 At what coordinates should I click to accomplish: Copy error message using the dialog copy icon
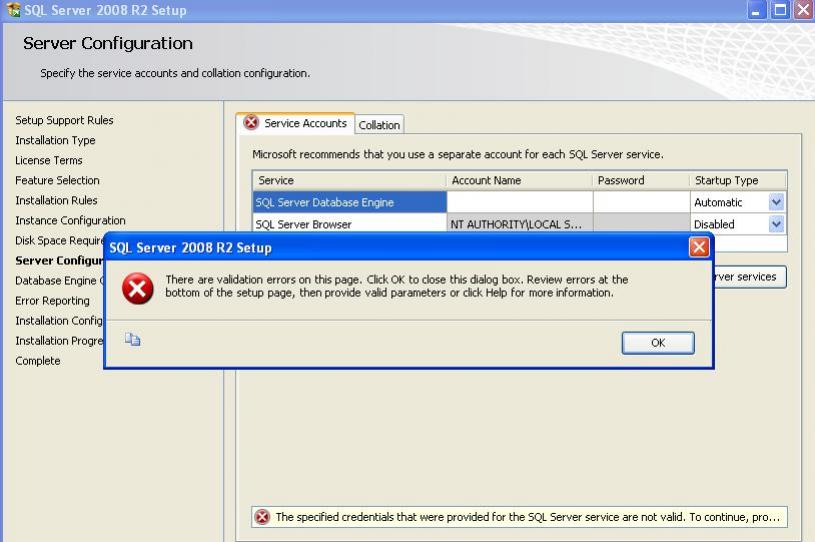[133, 339]
